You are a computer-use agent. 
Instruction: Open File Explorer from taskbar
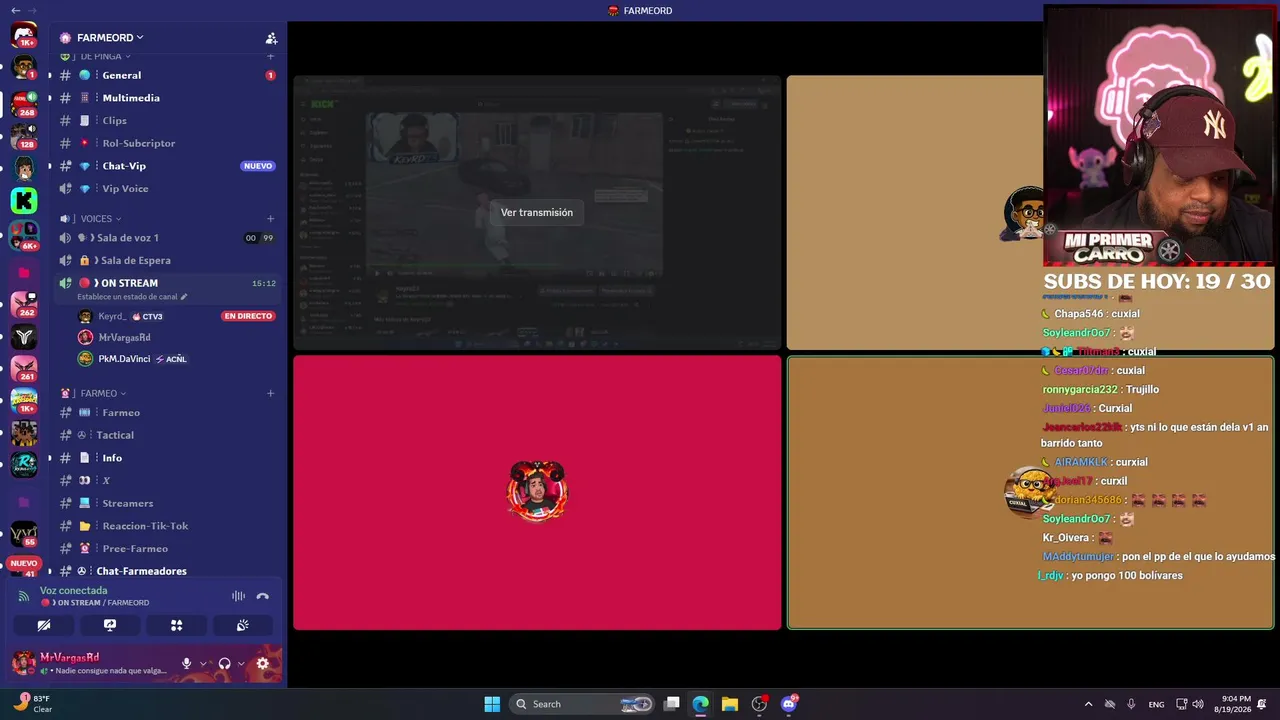point(730,704)
